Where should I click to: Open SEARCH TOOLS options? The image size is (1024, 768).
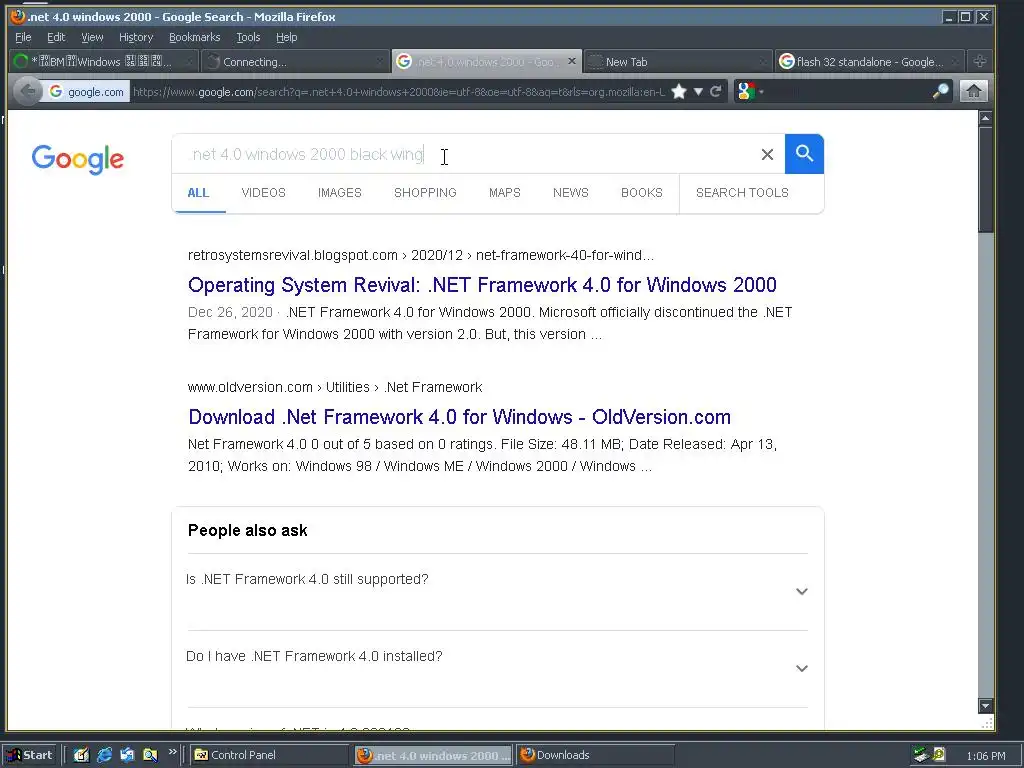742,193
